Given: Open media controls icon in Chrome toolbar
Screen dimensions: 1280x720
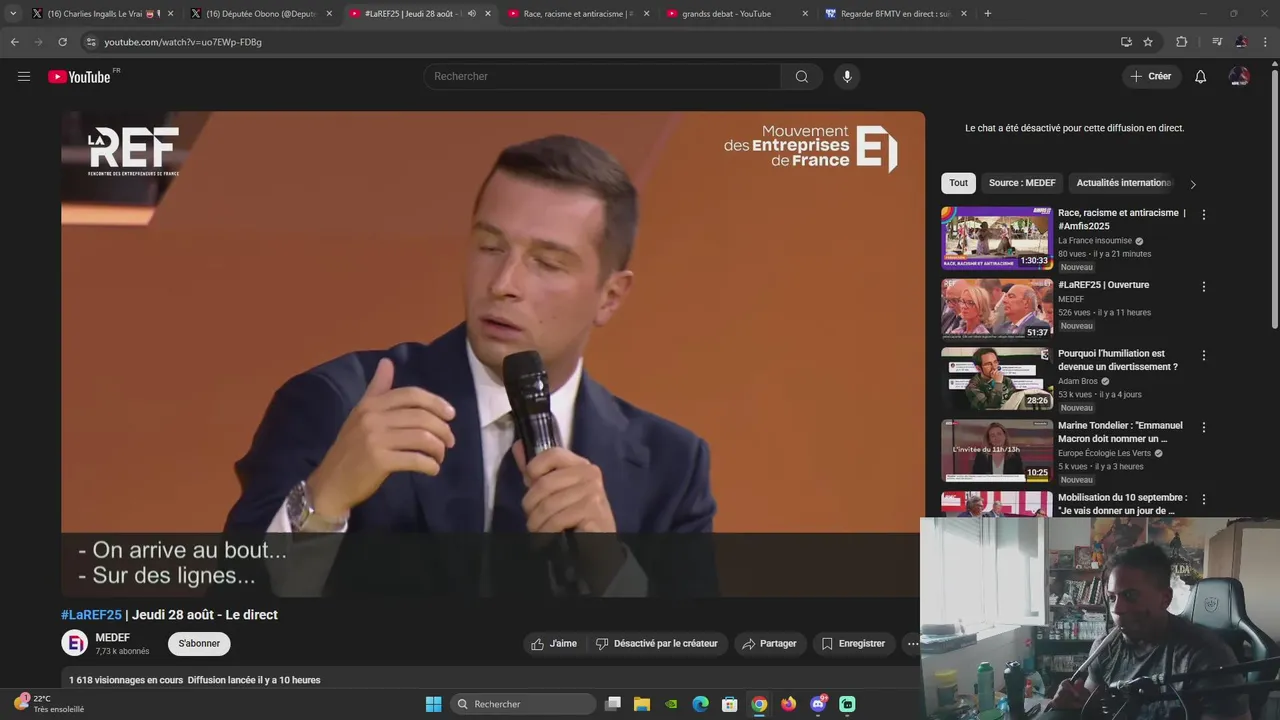Looking at the screenshot, I should pos(1217,42).
